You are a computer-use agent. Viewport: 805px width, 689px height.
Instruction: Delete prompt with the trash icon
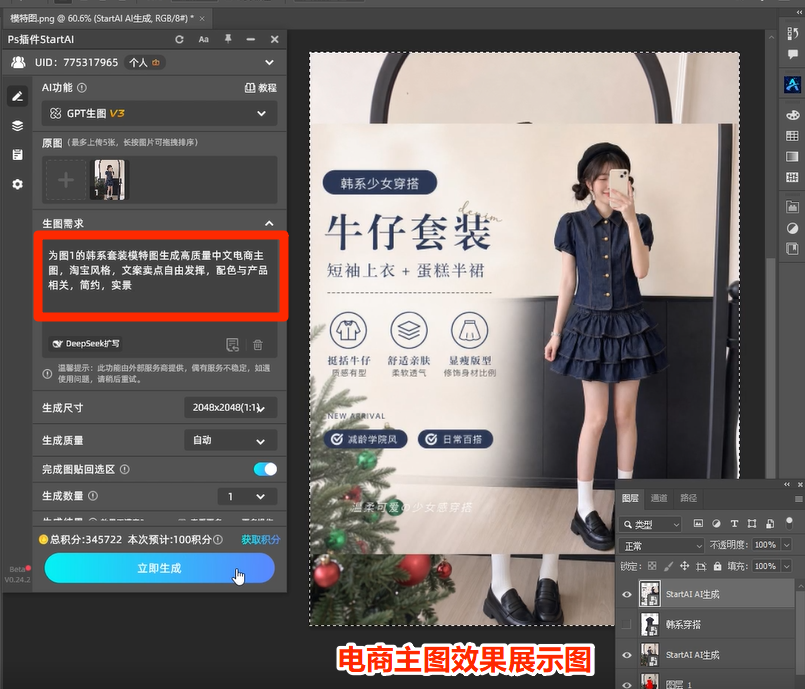(258, 344)
